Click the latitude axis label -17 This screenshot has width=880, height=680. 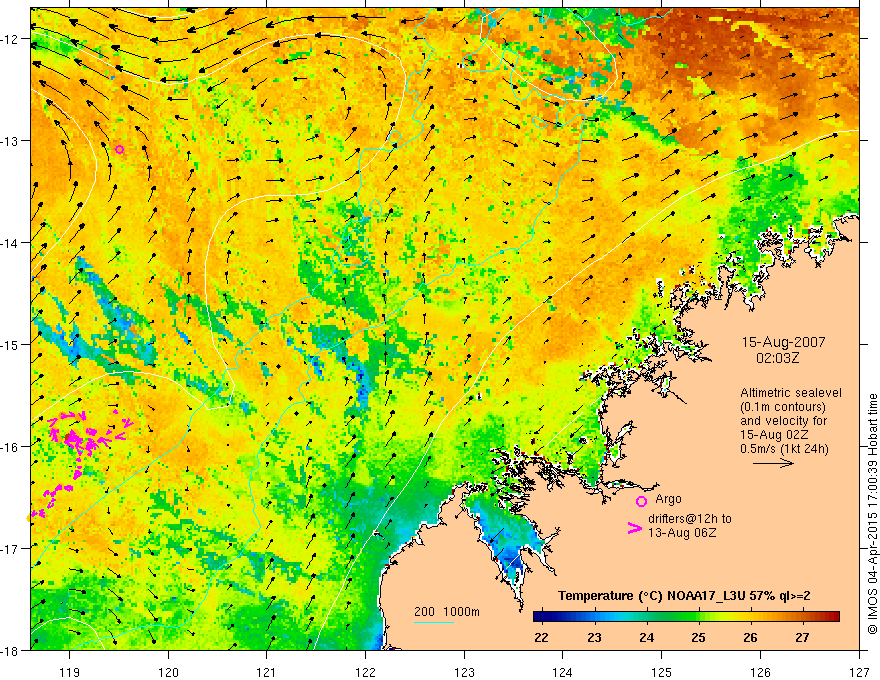click(x=10, y=548)
